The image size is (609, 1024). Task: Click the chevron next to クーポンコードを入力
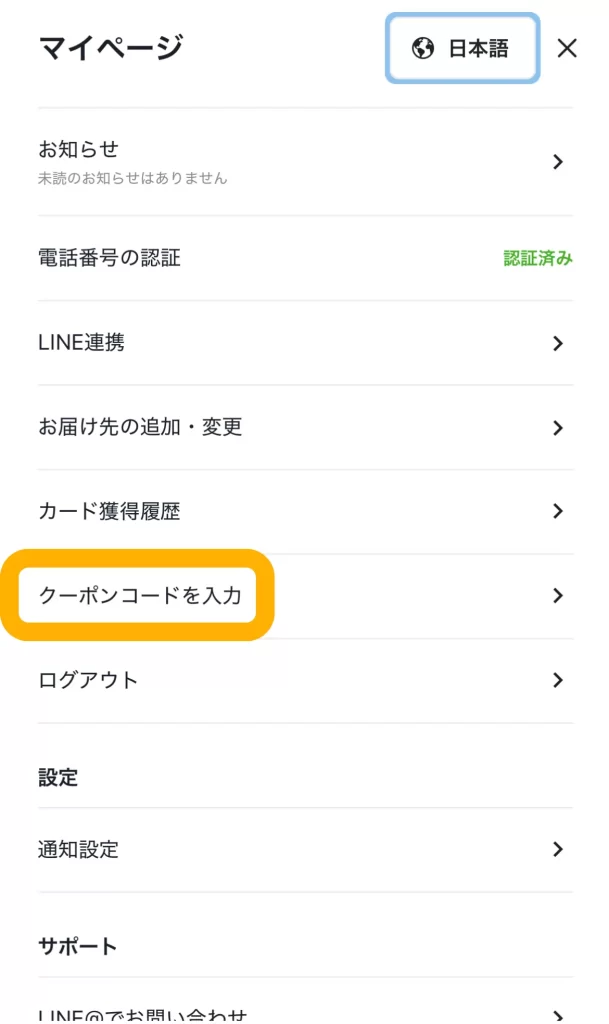click(x=558, y=596)
